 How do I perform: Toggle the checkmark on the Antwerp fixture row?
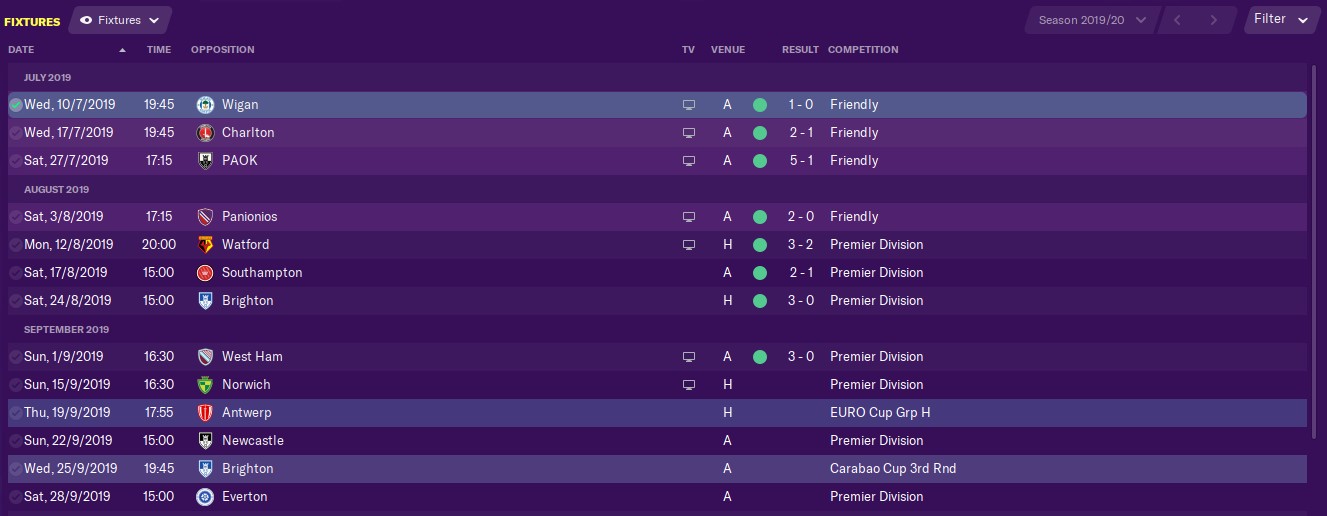point(15,413)
